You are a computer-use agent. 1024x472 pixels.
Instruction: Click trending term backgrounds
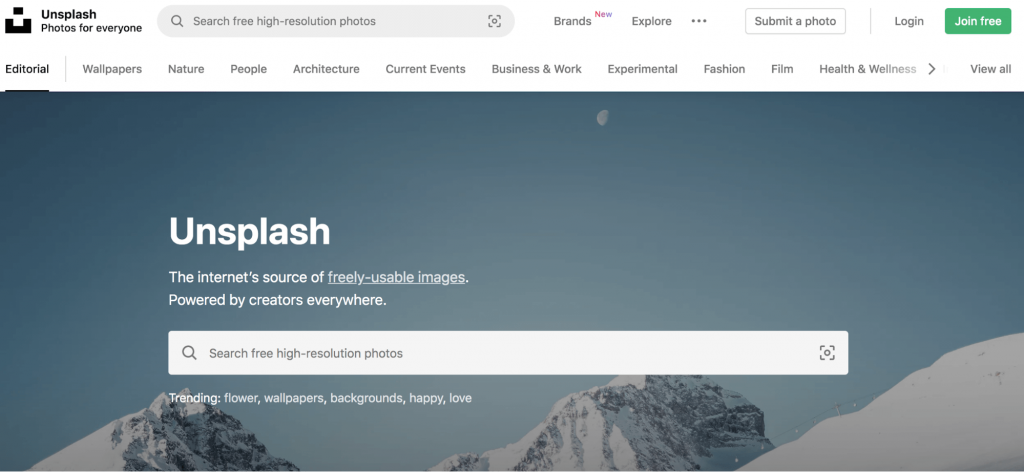click(x=367, y=398)
